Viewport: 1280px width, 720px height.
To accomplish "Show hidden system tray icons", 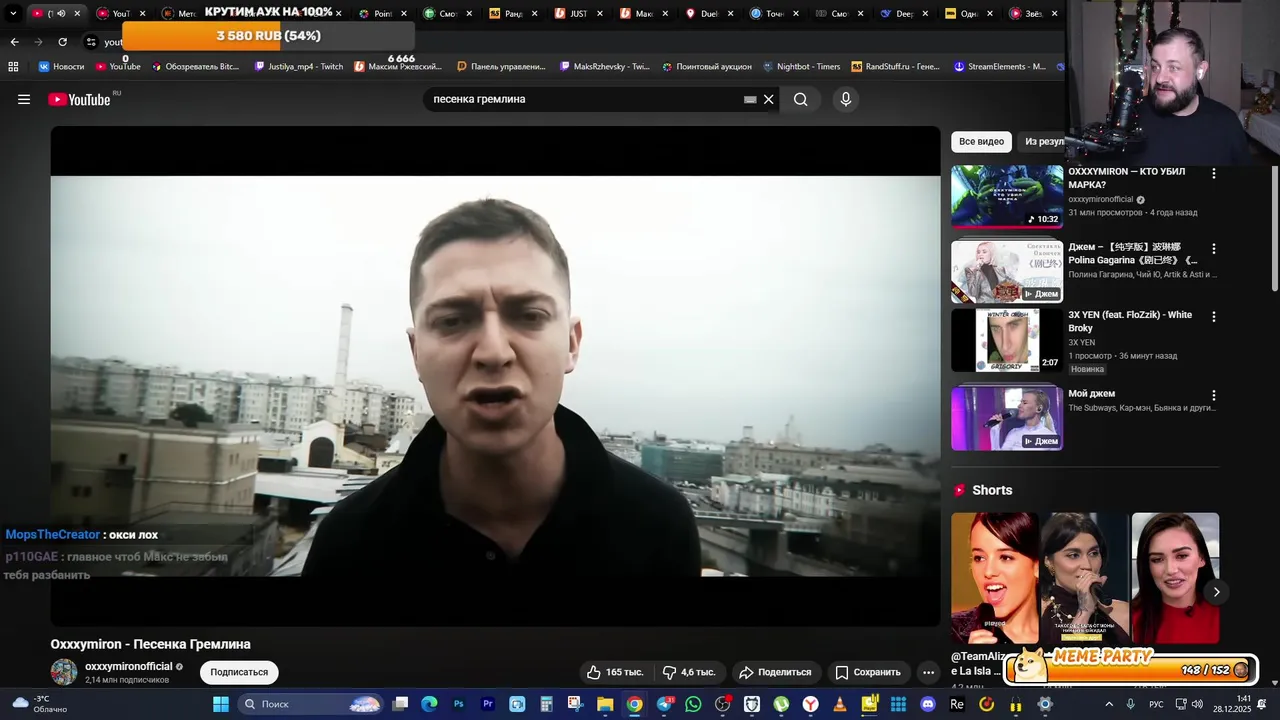I will click(1110, 704).
